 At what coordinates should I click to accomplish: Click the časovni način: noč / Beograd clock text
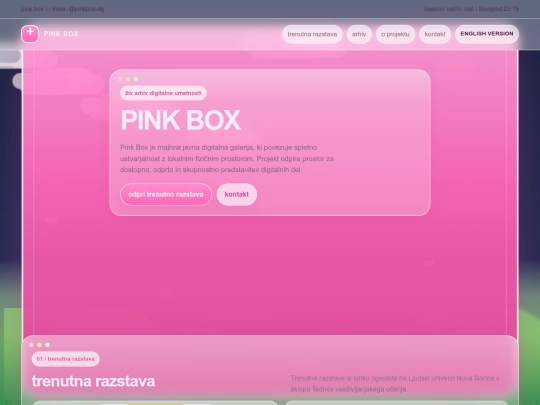471,9
